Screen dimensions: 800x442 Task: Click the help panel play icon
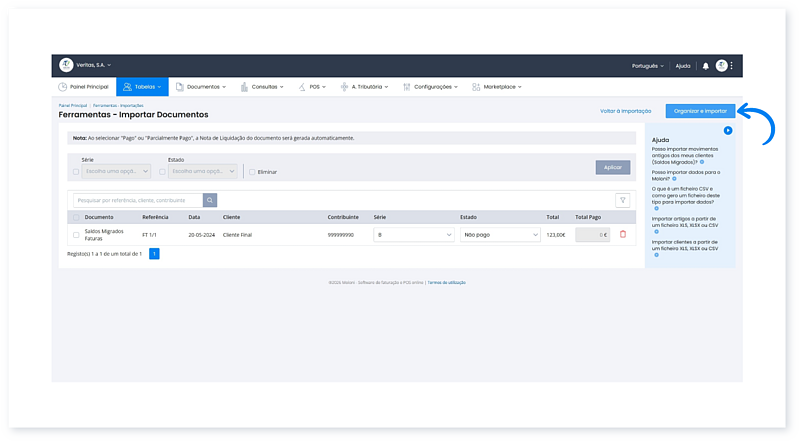coord(729,131)
